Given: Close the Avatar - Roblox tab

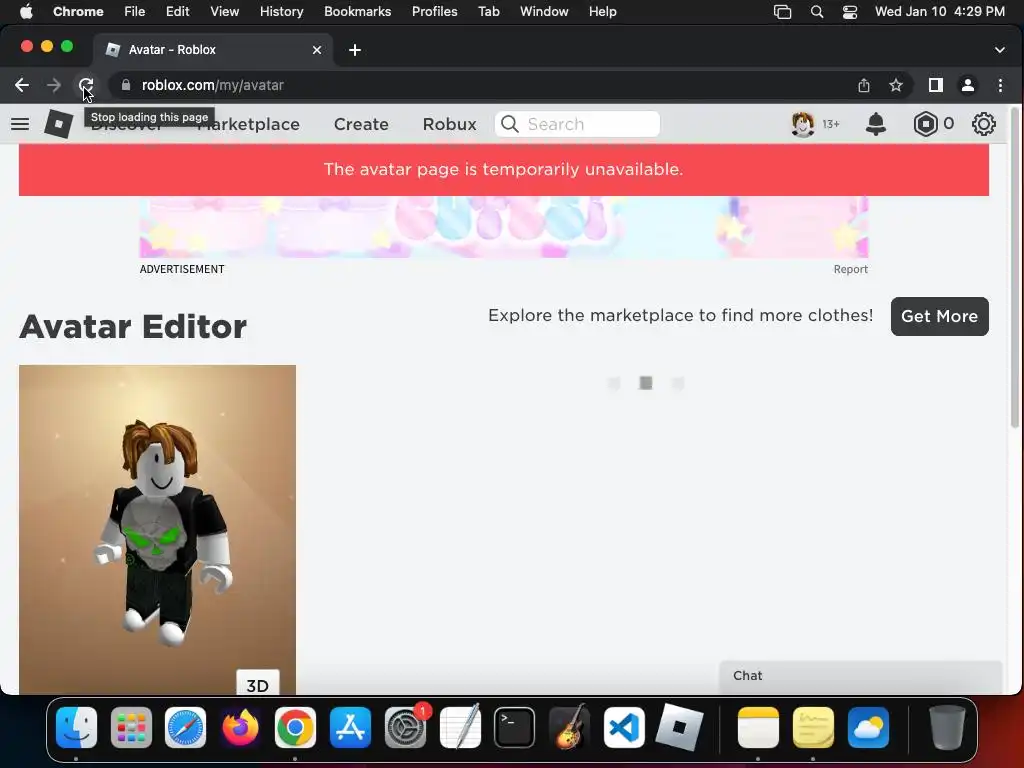Looking at the screenshot, I should pyautogui.click(x=317, y=50).
